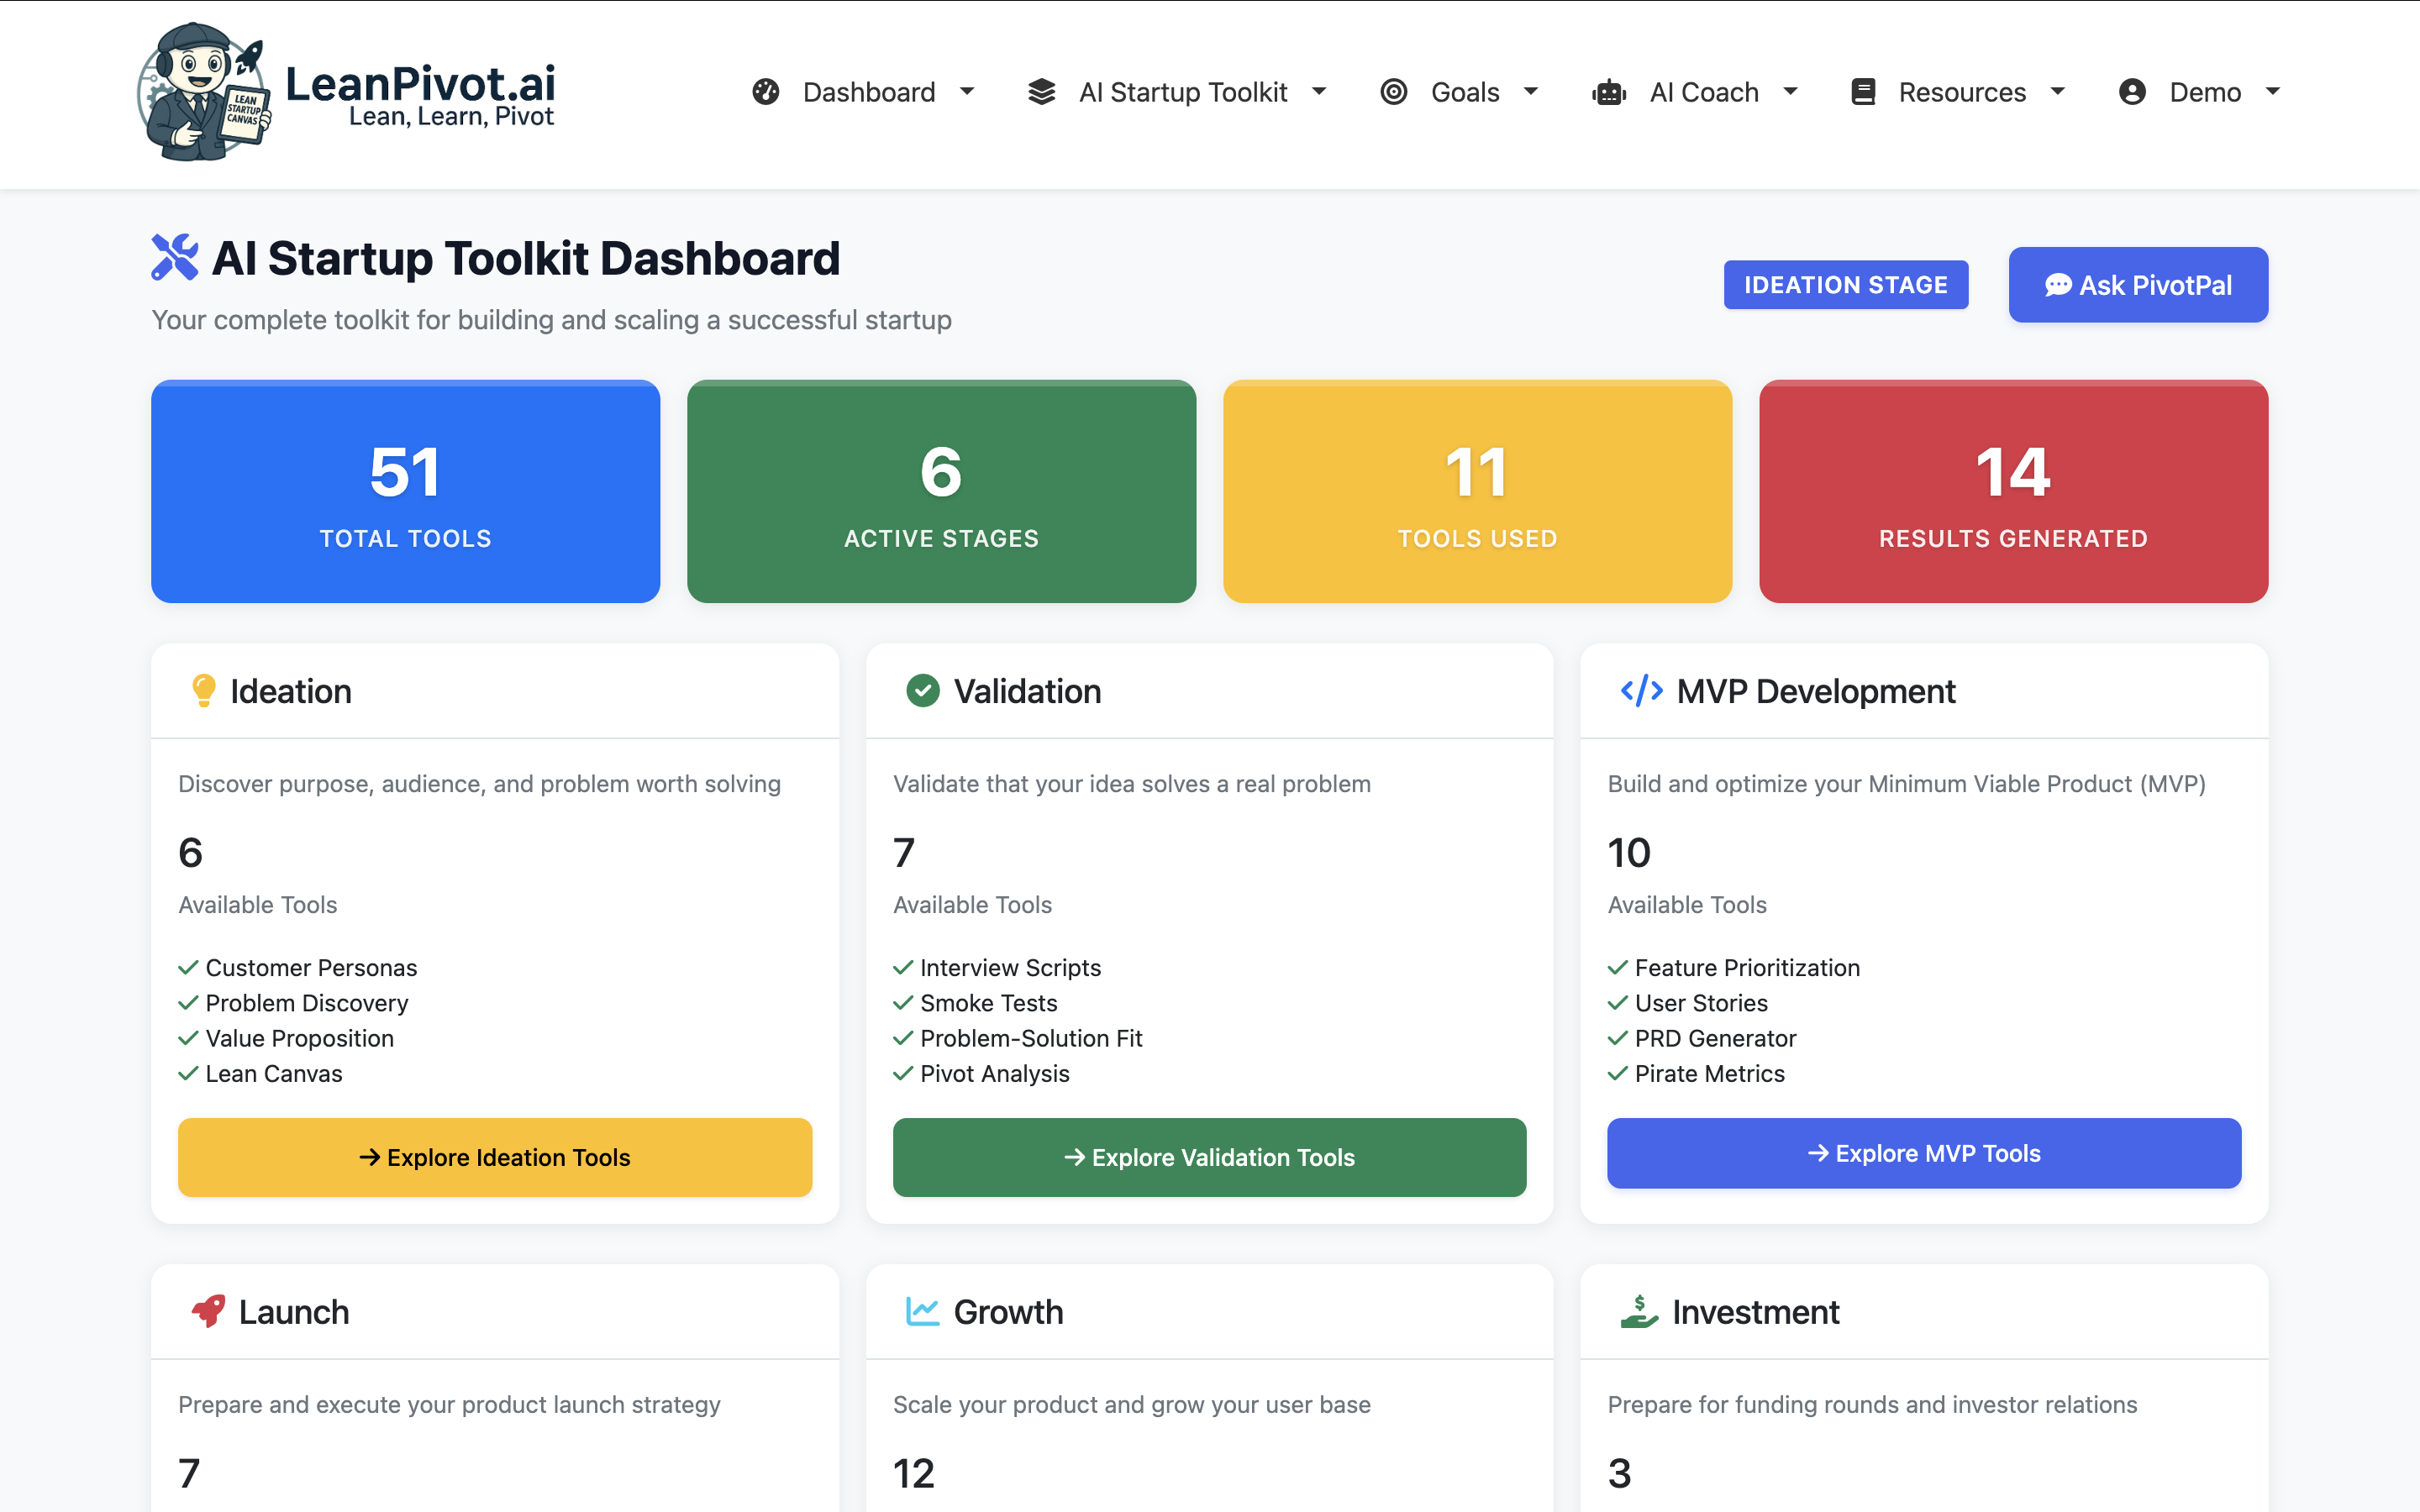Click the Growth line-chart icon

[922, 1311]
